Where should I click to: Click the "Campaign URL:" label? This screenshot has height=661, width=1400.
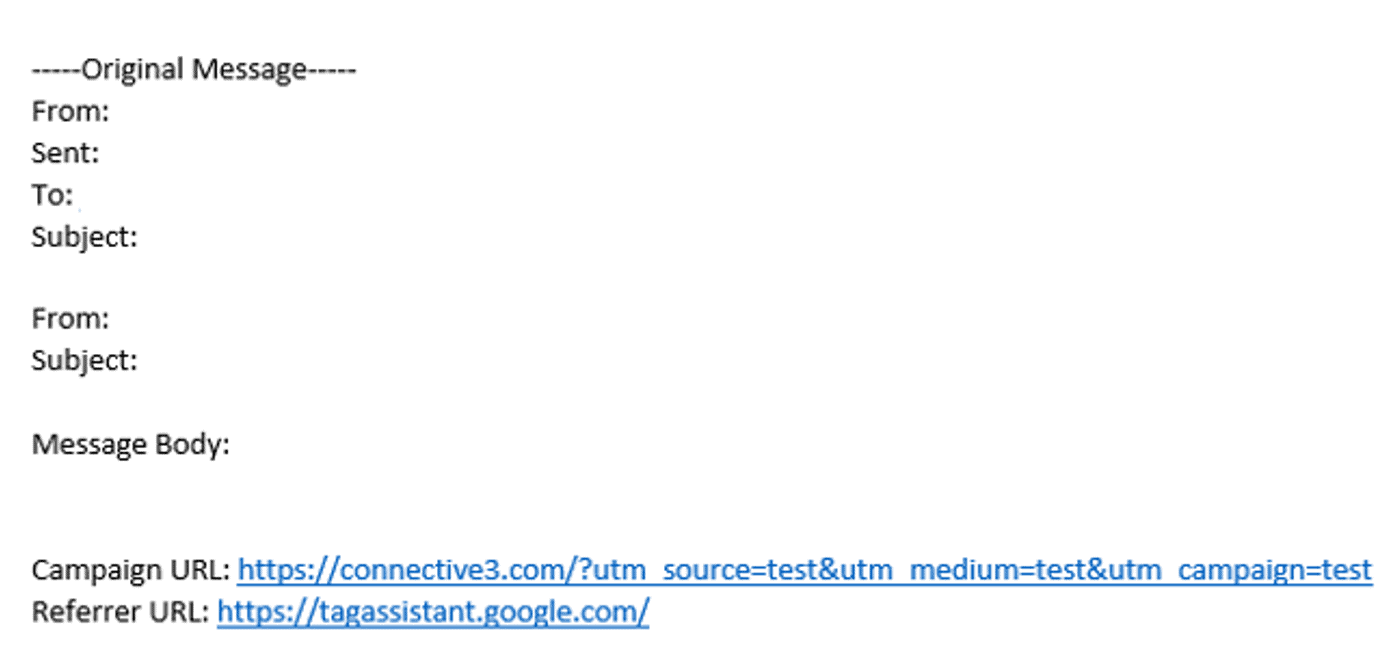(x=131, y=571)
